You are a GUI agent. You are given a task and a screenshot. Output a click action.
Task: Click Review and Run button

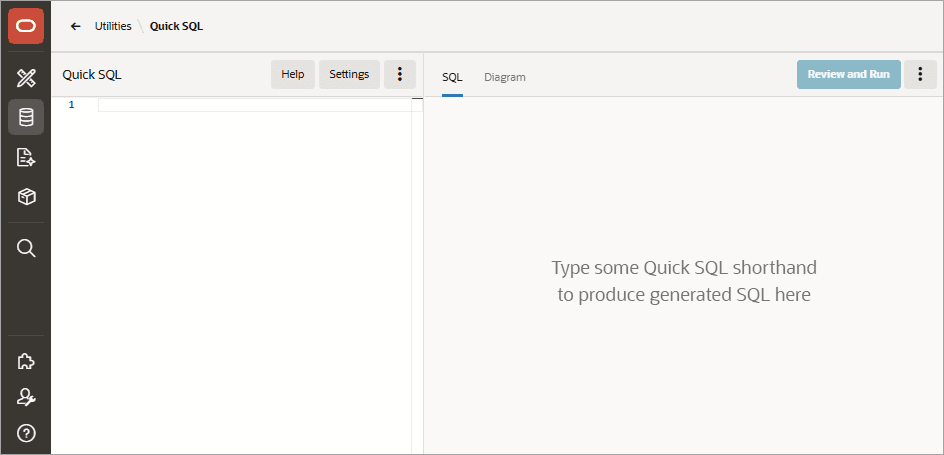coord(849,75)
